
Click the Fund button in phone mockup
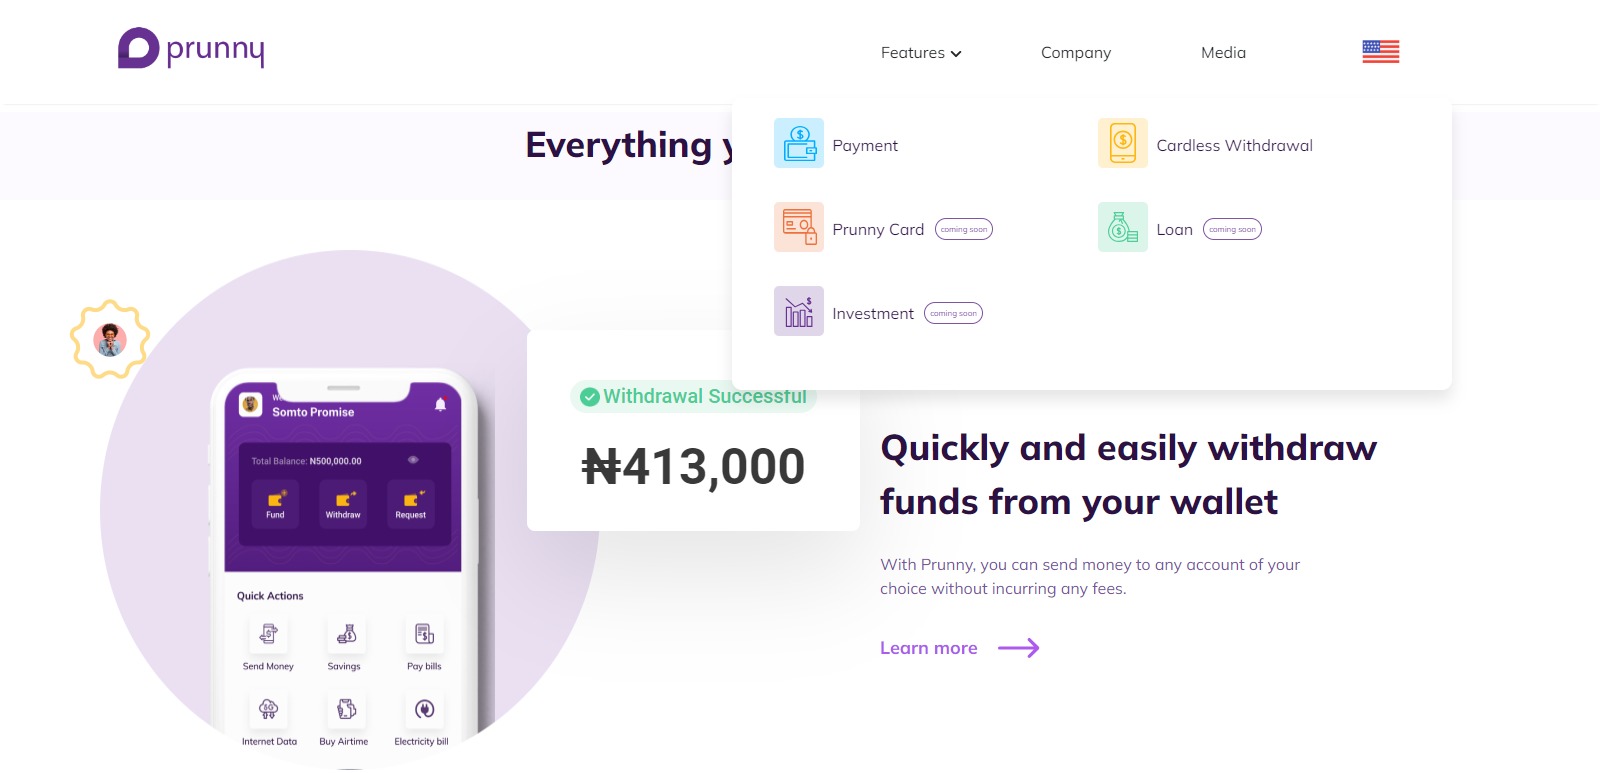click(x=275, y=503)
